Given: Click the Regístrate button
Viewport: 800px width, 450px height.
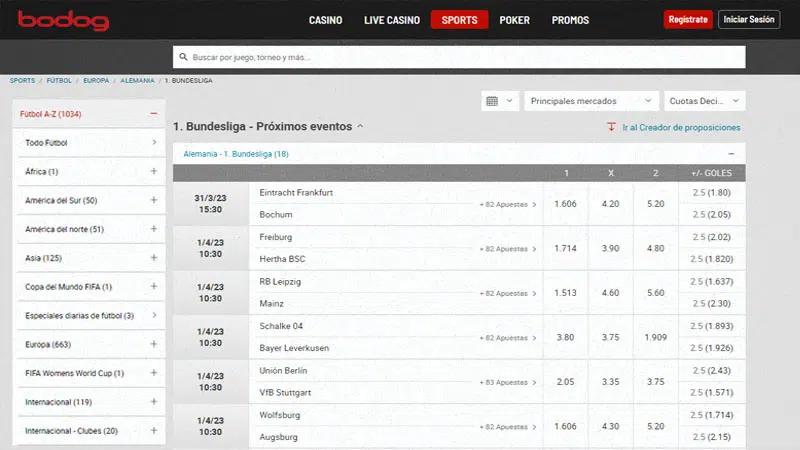Looking at the screenshot, I should [x=688, y=20].
